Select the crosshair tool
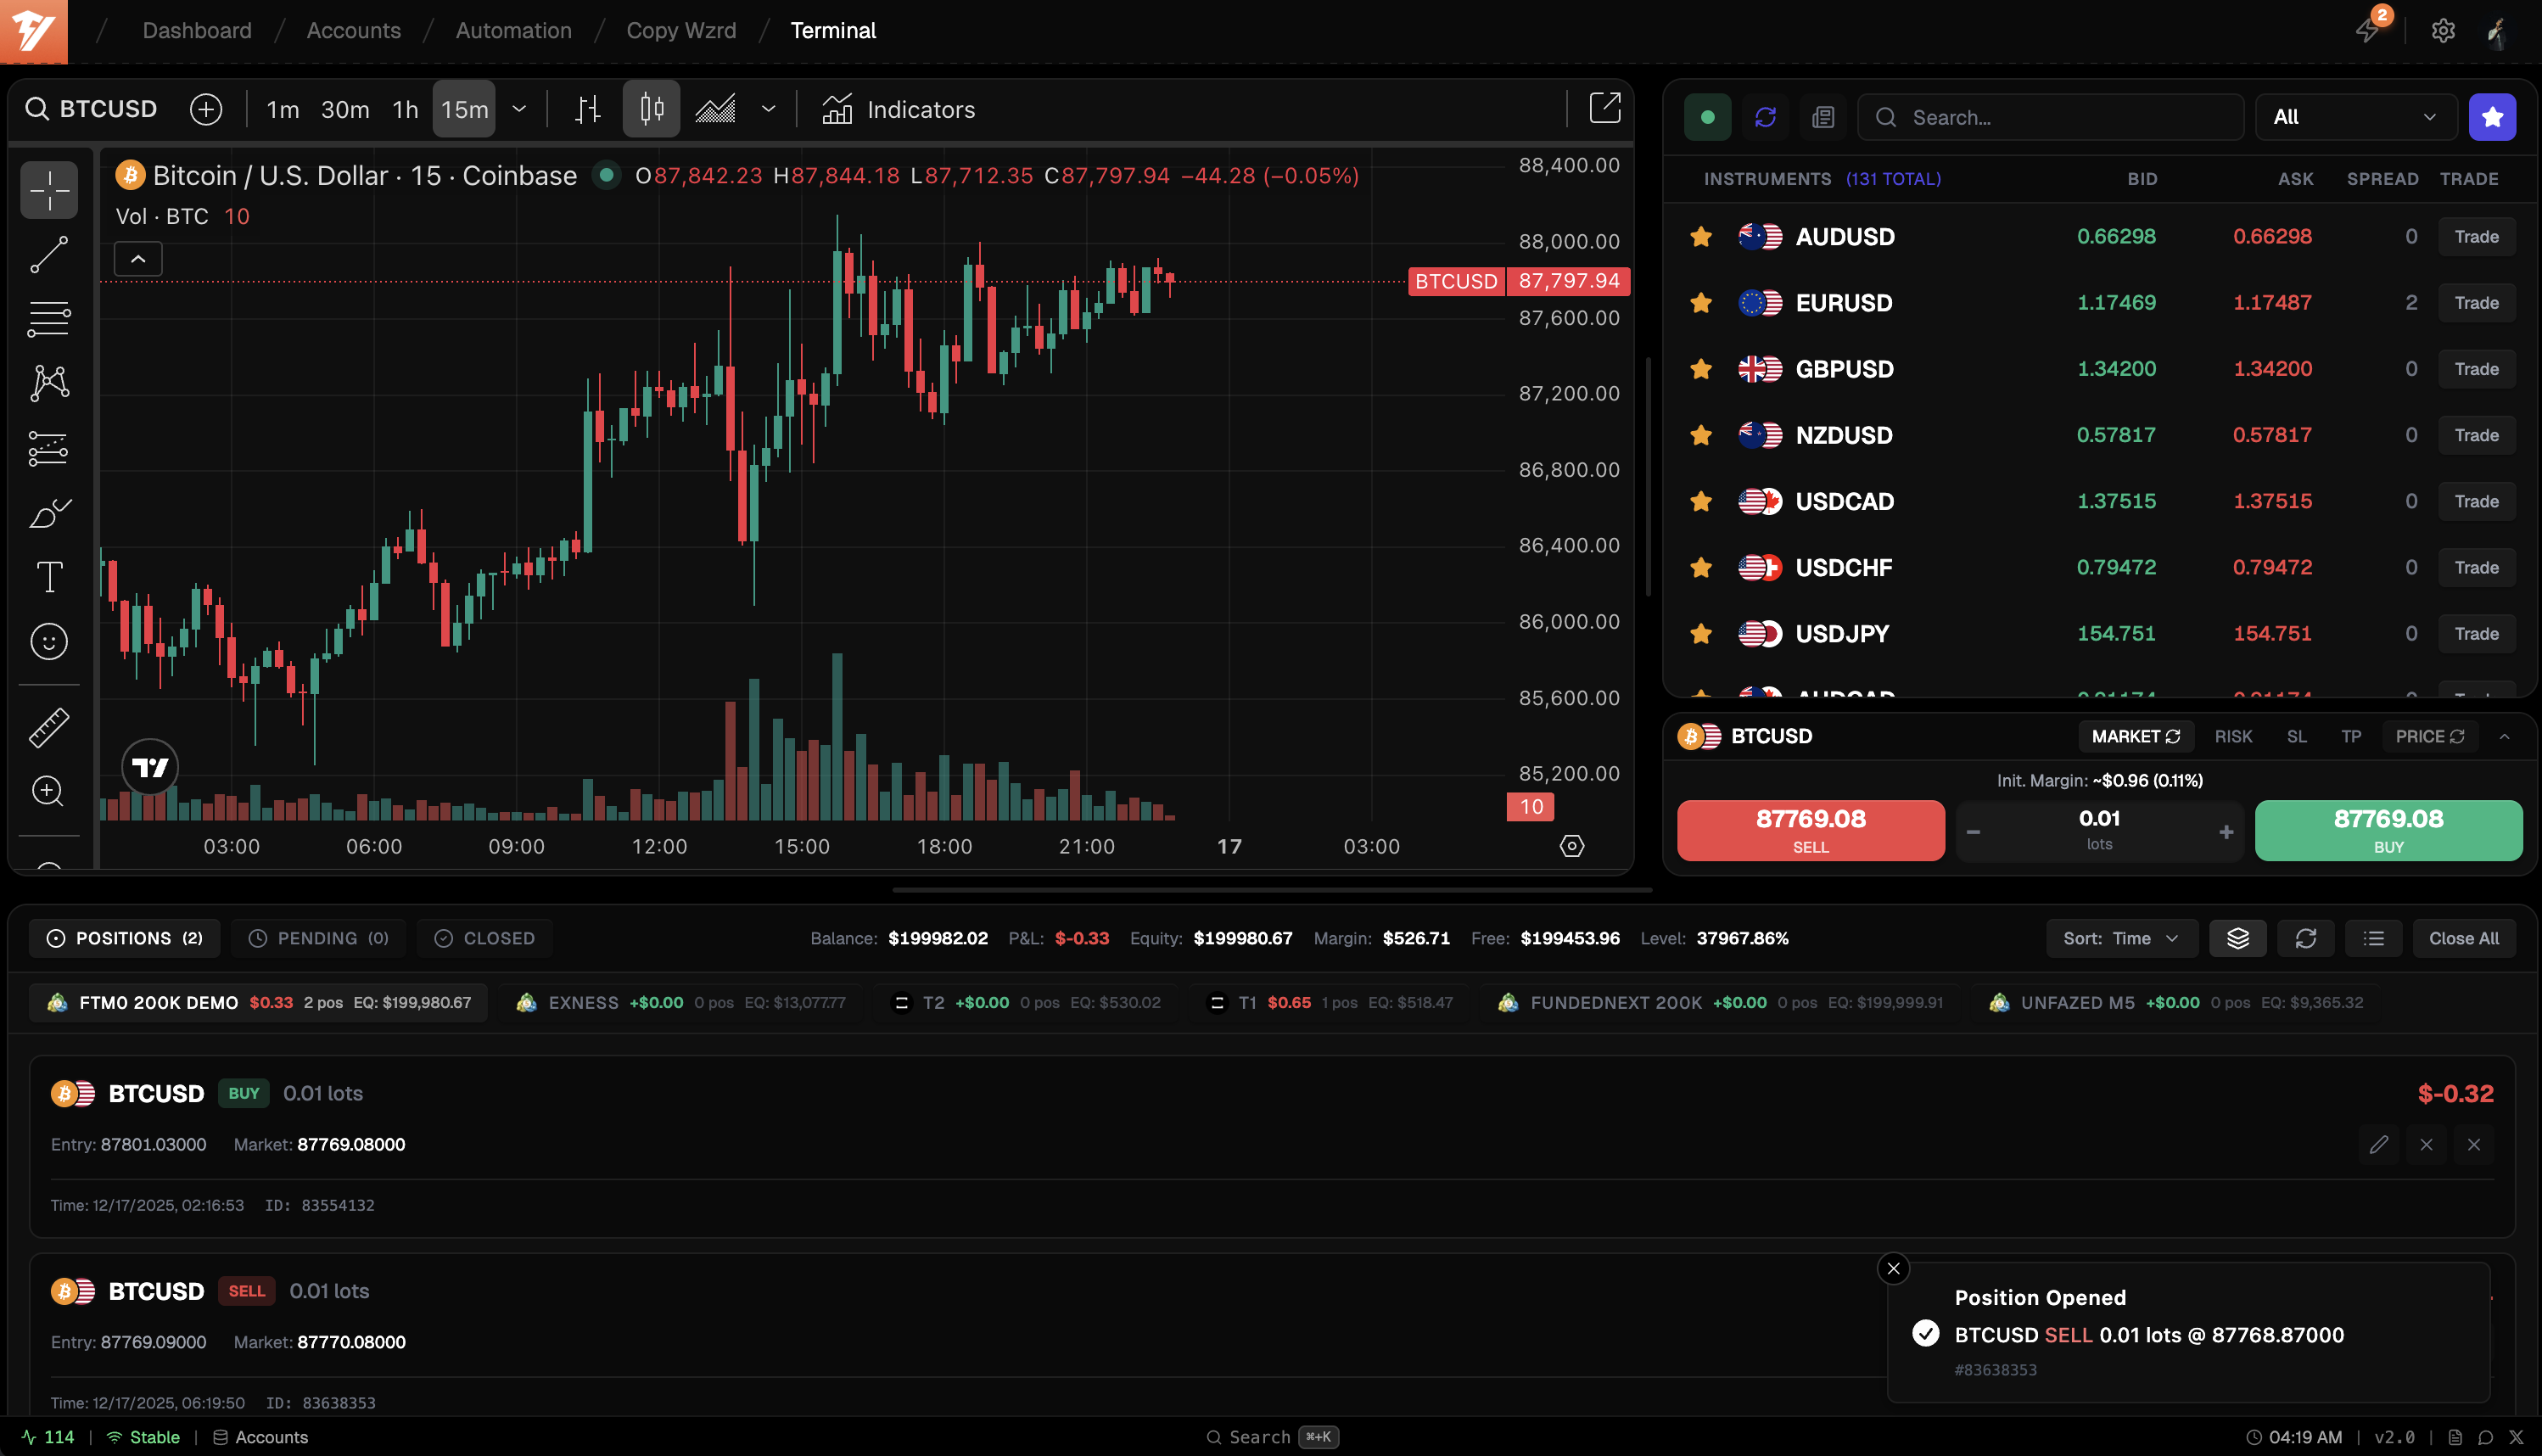The width and height of the screenshot is (2542, 1456). [x=49, y=189]
